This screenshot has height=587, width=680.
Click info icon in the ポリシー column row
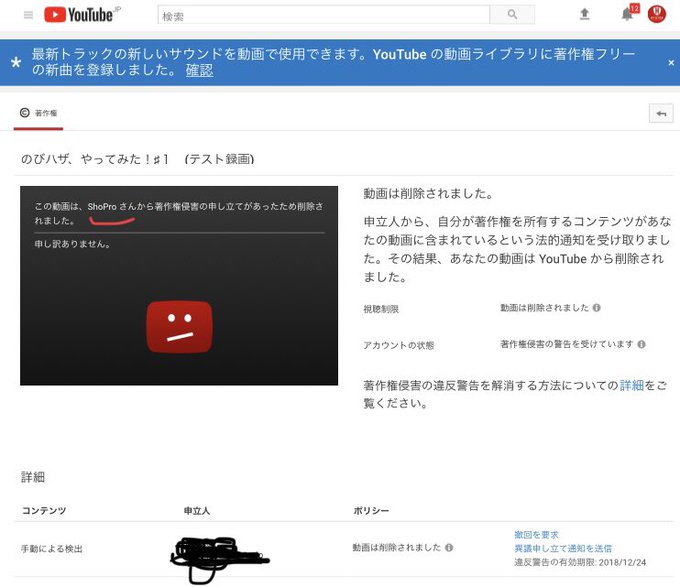click(x=449, y=548)
